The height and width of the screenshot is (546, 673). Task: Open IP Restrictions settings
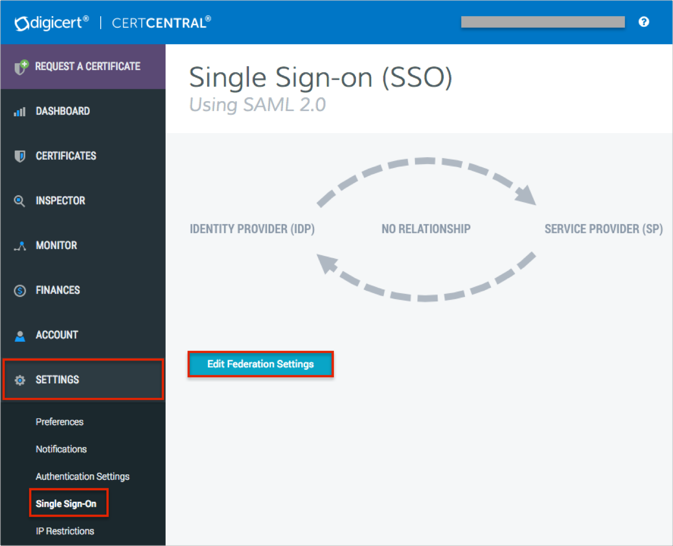(65, 531)
